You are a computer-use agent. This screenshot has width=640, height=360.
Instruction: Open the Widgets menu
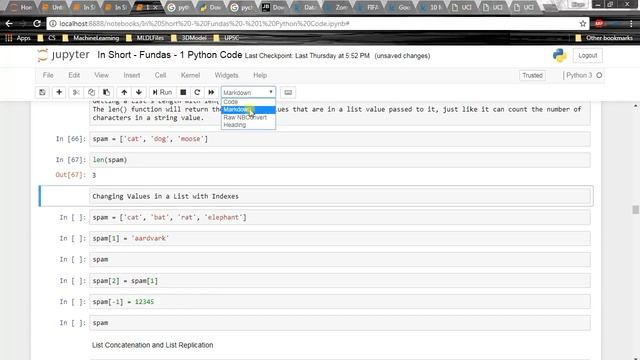click(x=226, y=75)
